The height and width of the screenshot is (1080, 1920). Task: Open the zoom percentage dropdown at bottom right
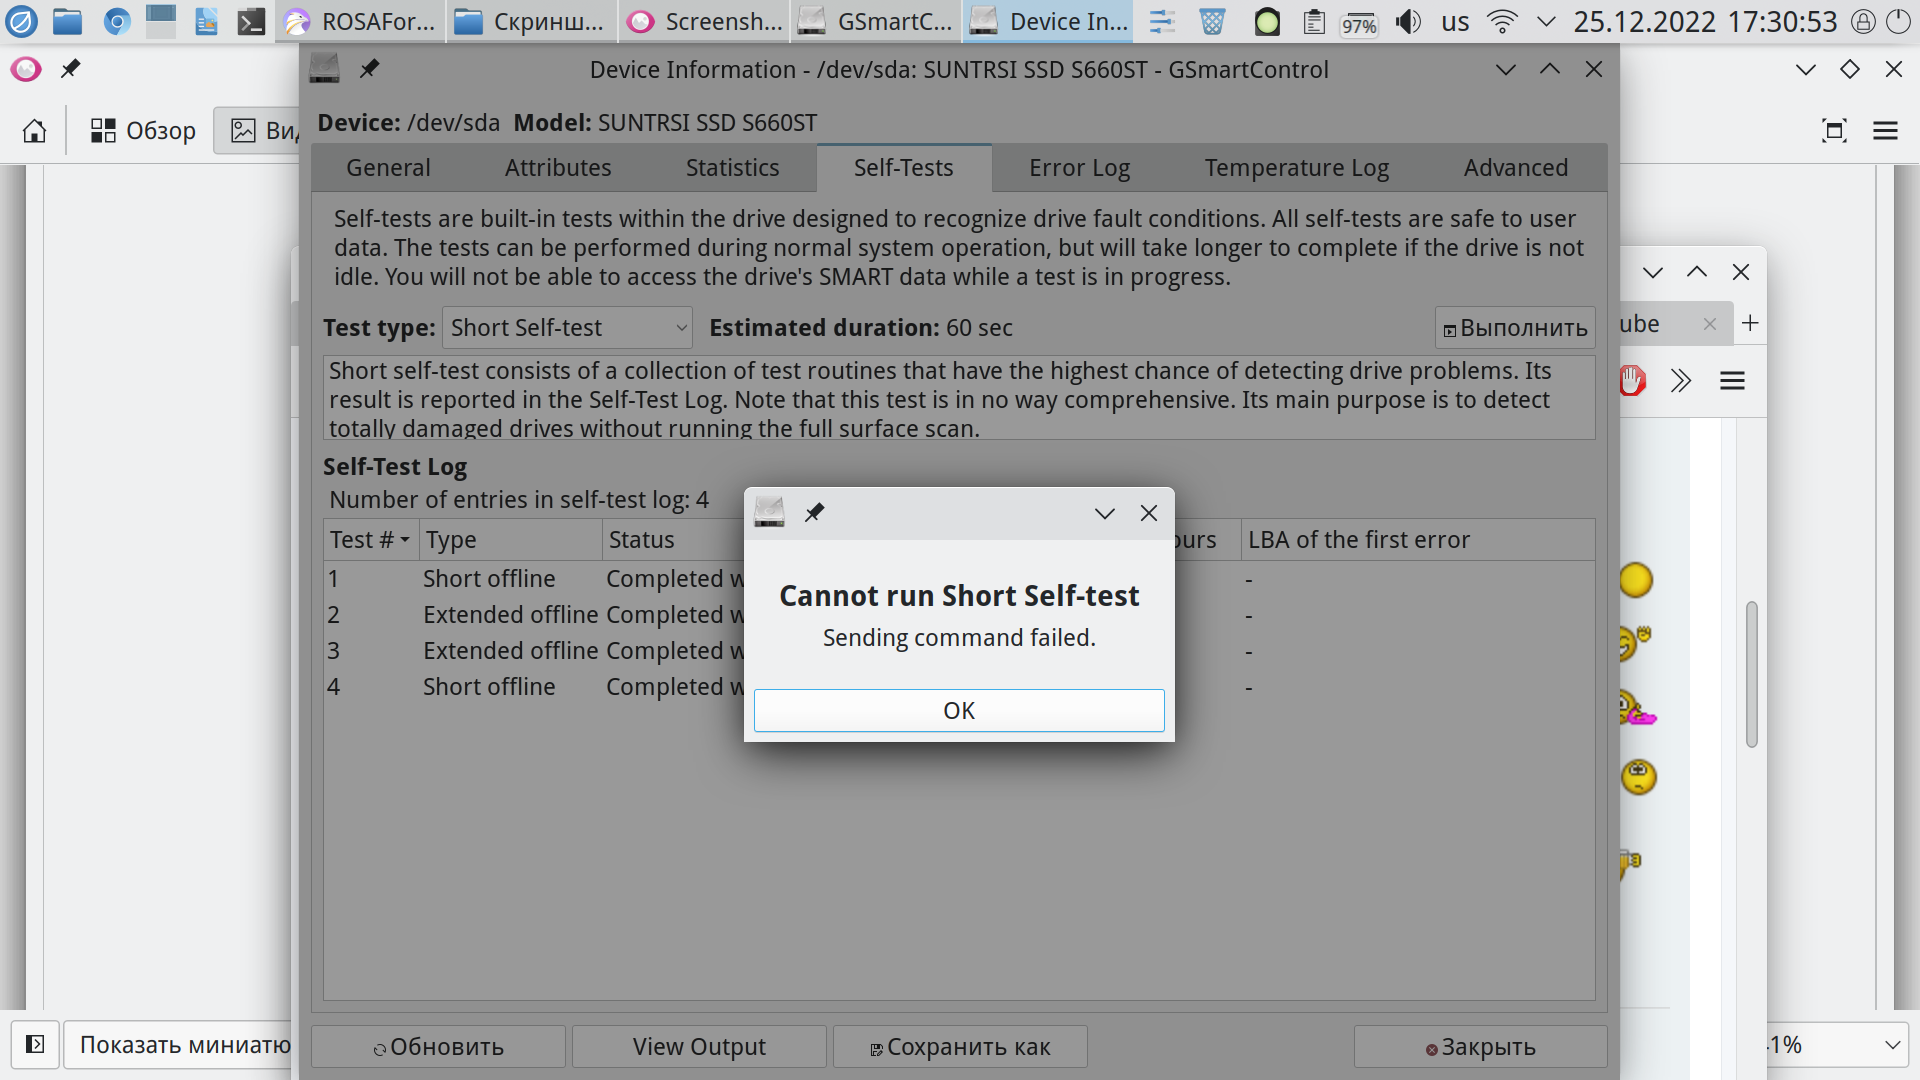(1892, 1045)
